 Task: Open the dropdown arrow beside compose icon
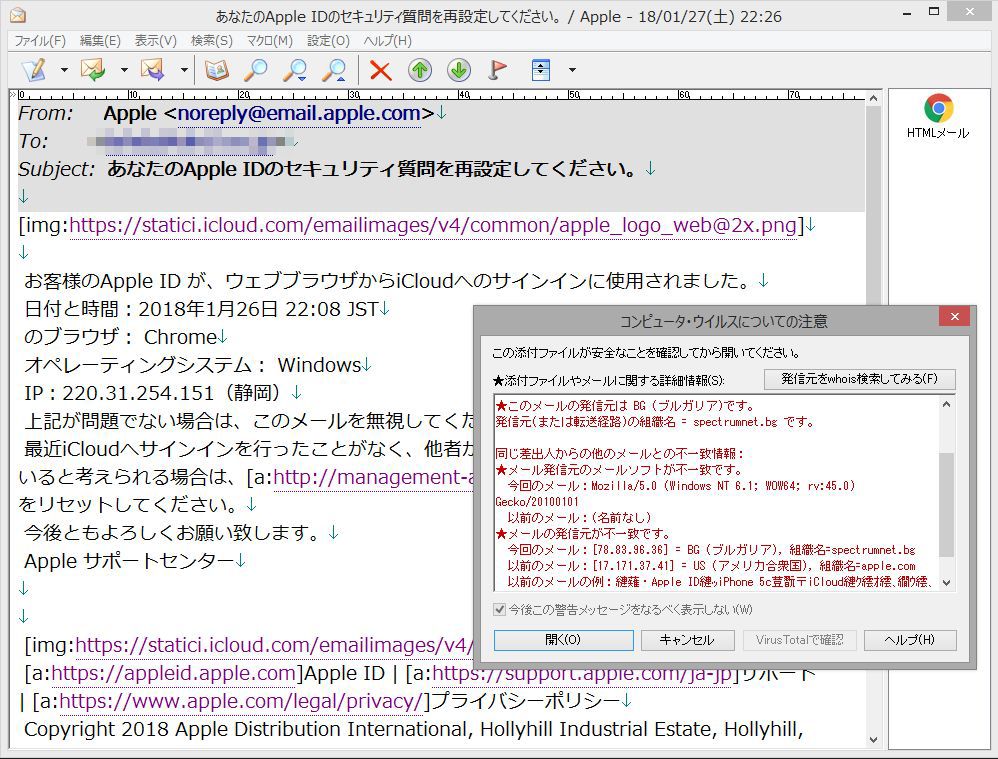coord(64,70)
